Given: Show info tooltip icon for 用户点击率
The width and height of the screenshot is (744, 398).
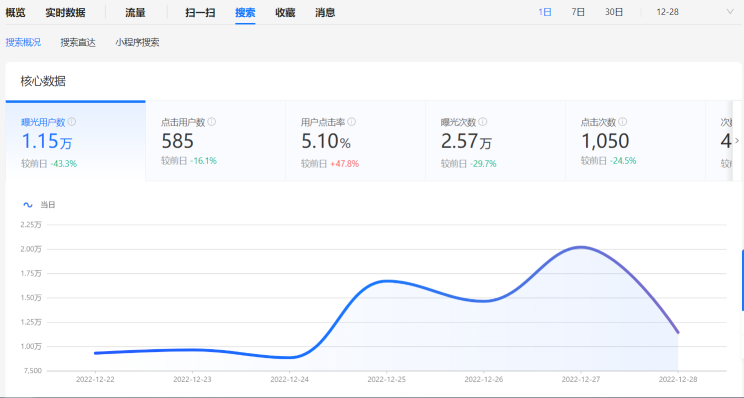Looking at the screenshot, I should click(352, 122).
